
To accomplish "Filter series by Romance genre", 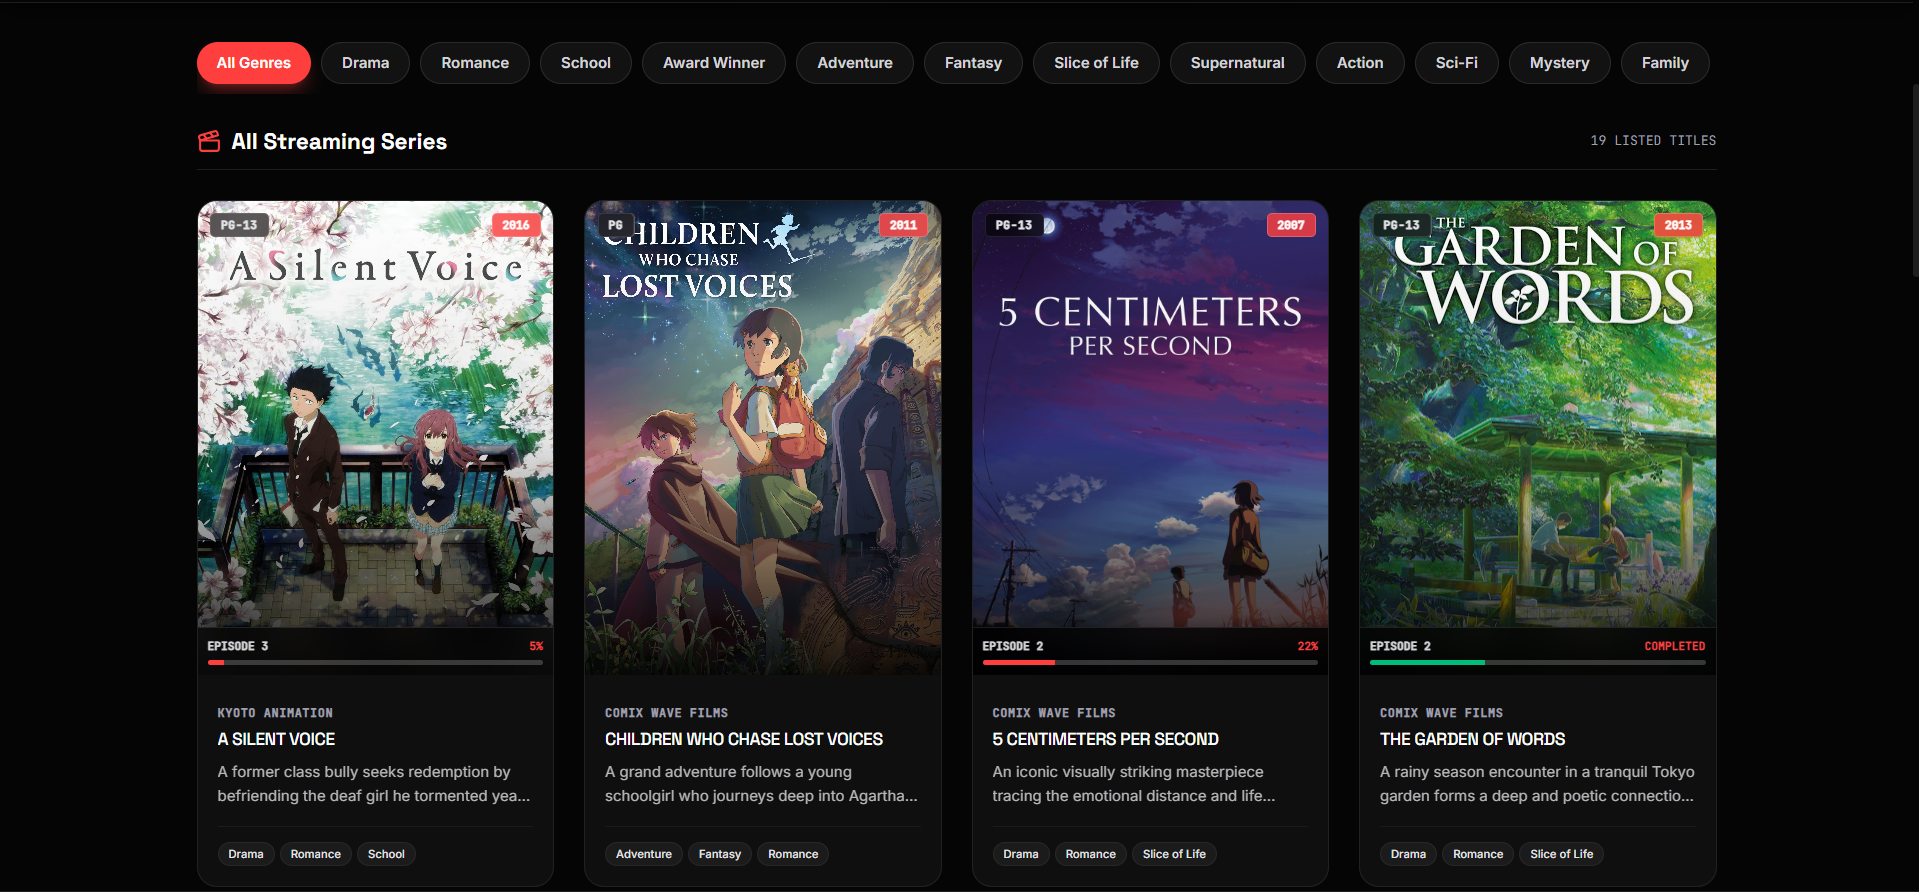I will tap(475, 63).
